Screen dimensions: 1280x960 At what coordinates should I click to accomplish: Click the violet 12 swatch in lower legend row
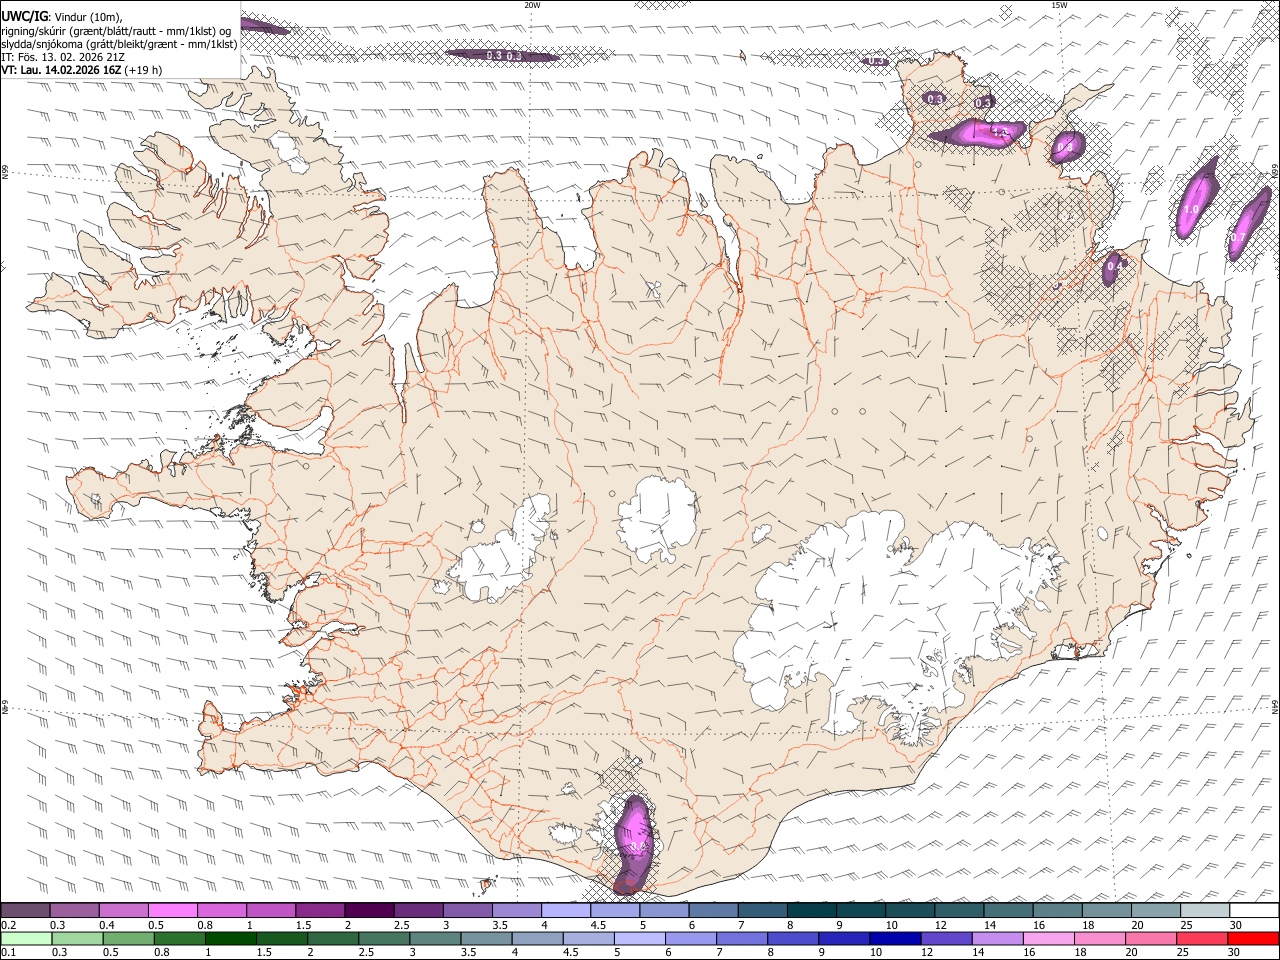coord(946,939)
